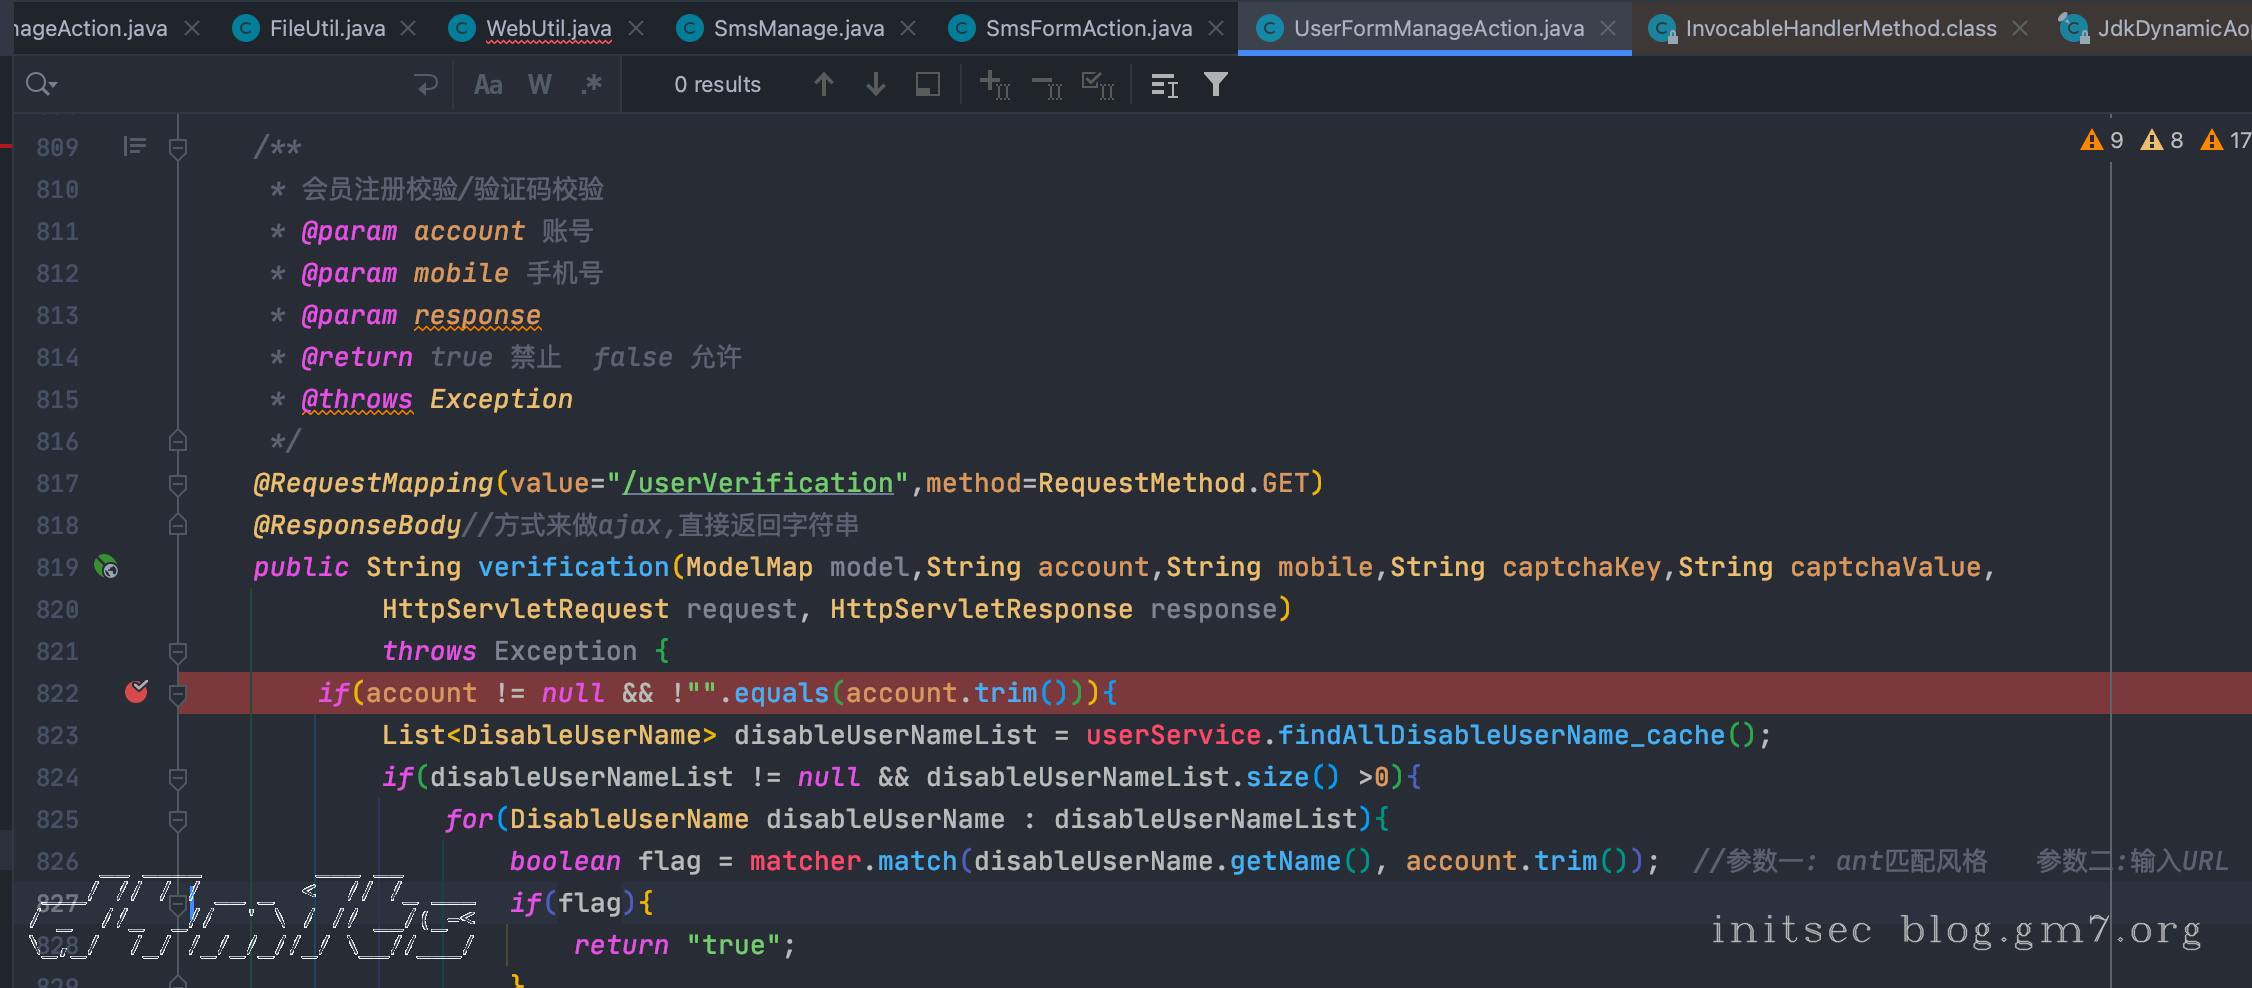
Task: Unselect occurrence icon in find bar
Action: point(1046,85)
